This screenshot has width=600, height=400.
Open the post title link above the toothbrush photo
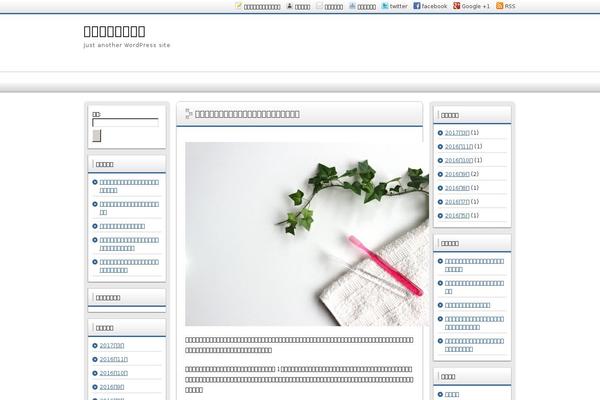tap(247, 114)
